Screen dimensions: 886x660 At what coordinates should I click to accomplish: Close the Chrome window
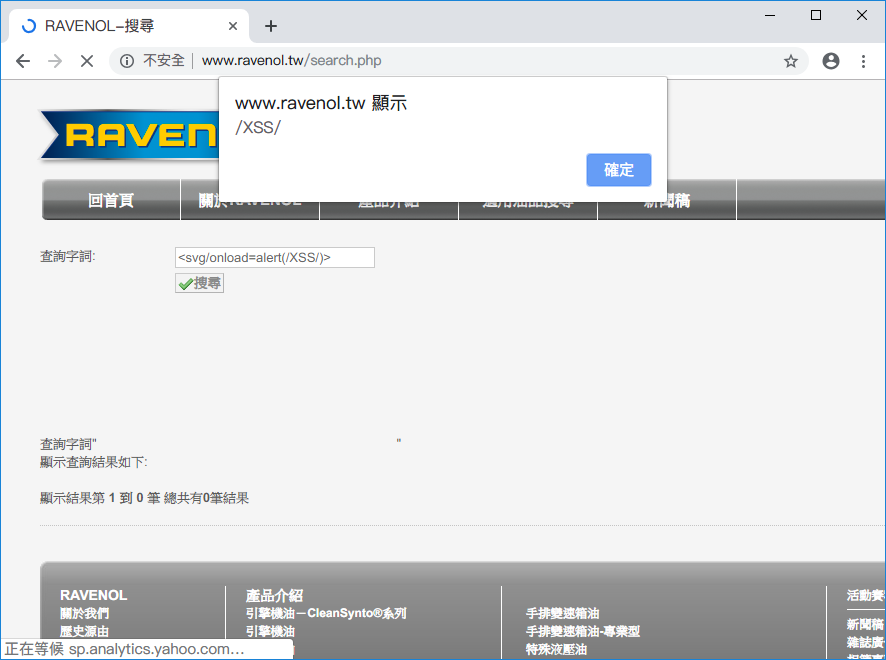pos(862,15)
